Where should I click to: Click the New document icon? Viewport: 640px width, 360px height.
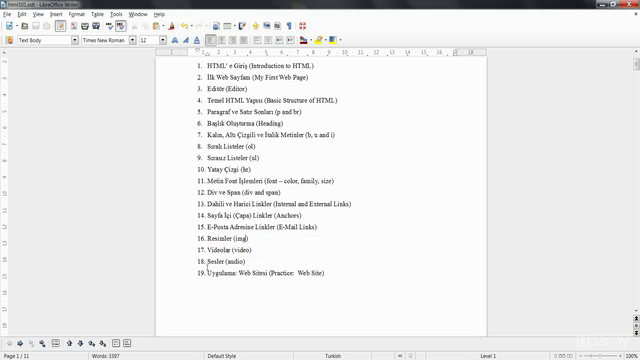tap(9, 26)
